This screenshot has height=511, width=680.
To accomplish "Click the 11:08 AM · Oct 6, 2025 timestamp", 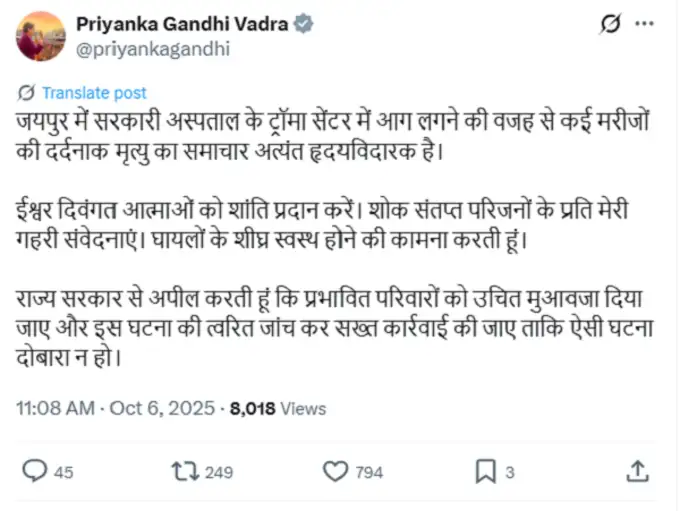I will (x=115, y=408).
